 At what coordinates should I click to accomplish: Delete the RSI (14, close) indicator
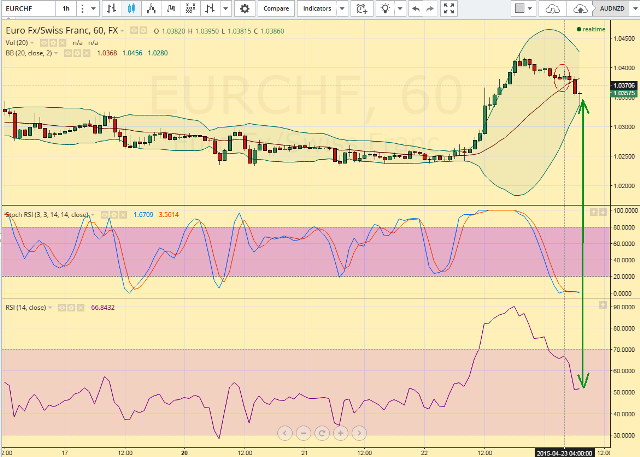click(x=80, y=308)
